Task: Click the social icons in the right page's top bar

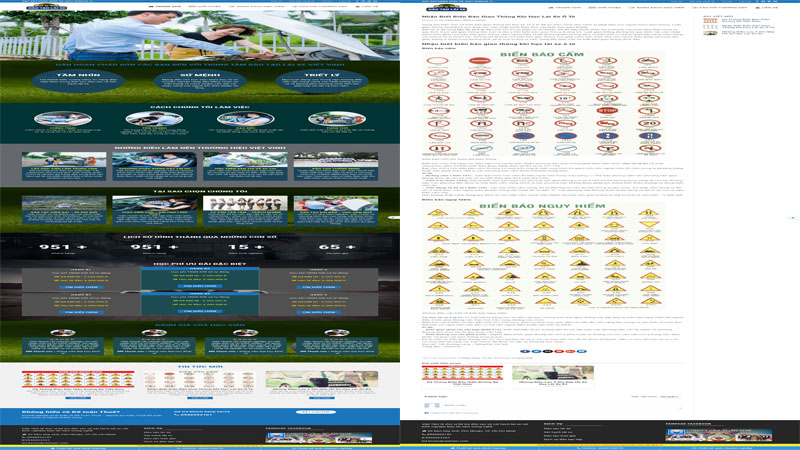Action: 767,2
